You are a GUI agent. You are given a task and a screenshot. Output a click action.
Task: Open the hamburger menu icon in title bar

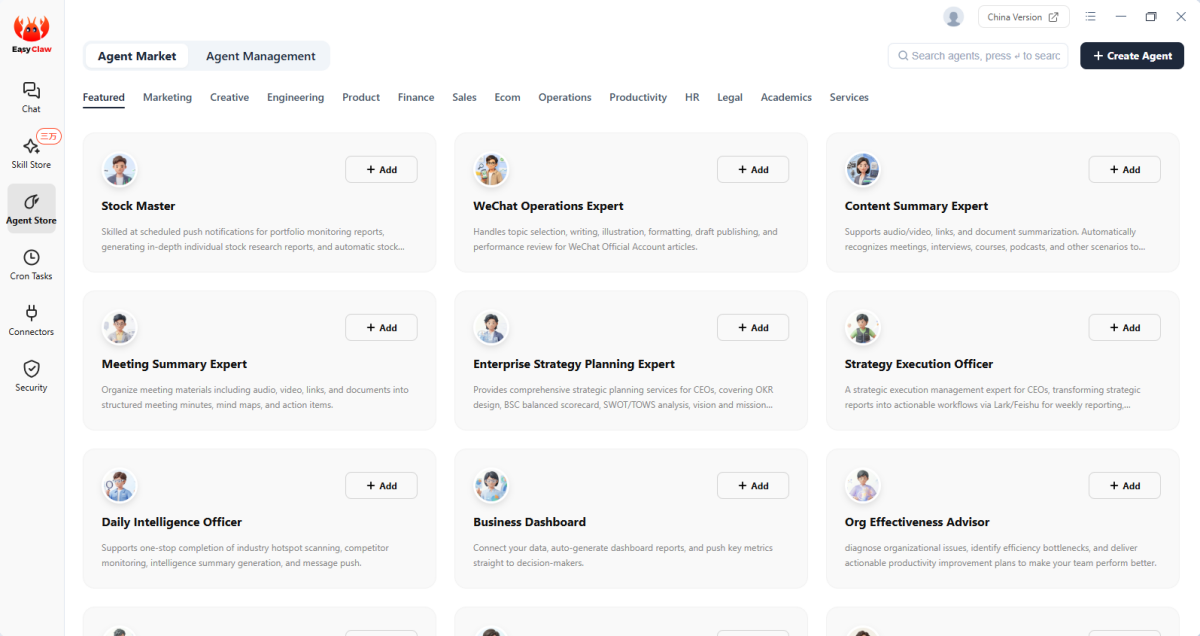point(1090,17)
